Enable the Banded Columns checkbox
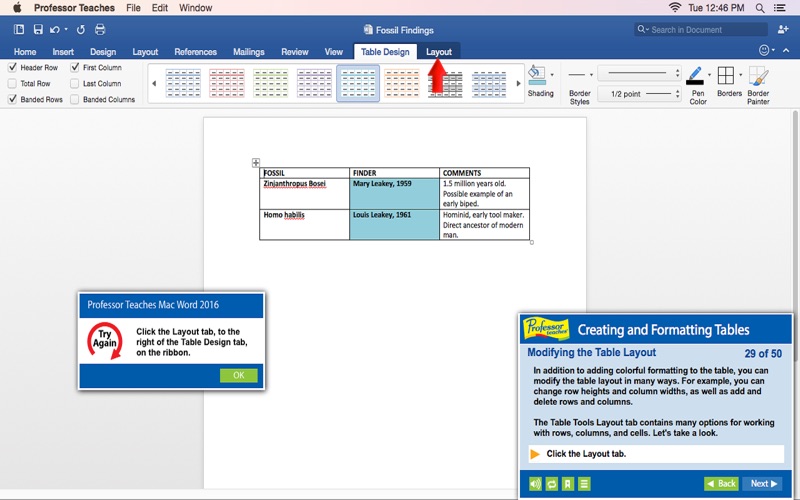Viewport: 800px width, 500px height. pos(75,99)
